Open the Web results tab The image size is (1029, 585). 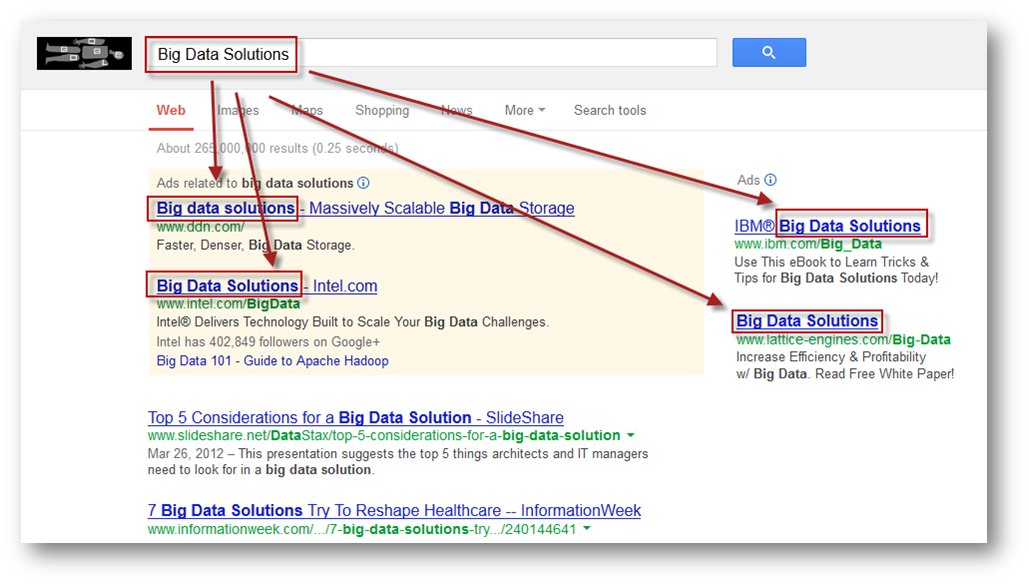[x=171, y=110]
